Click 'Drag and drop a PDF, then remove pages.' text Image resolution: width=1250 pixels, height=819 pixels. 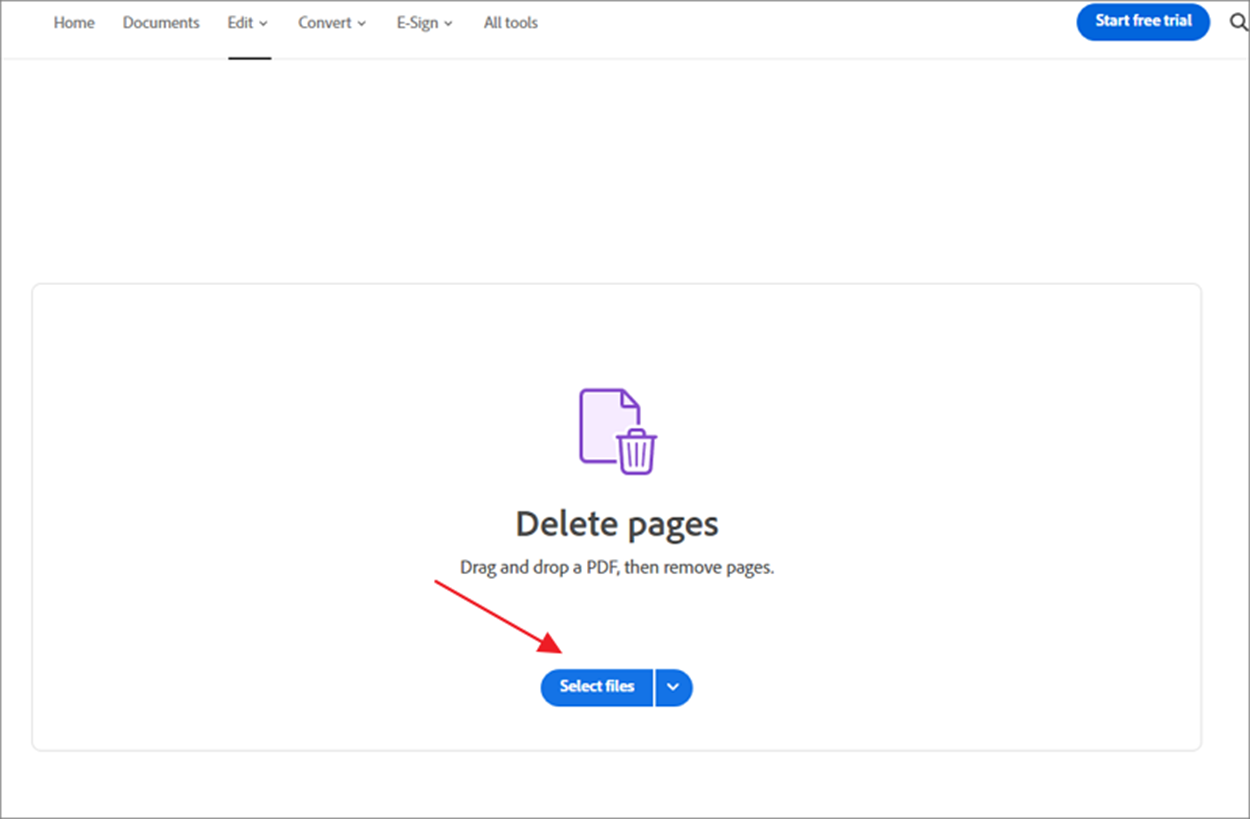(617, 567)
